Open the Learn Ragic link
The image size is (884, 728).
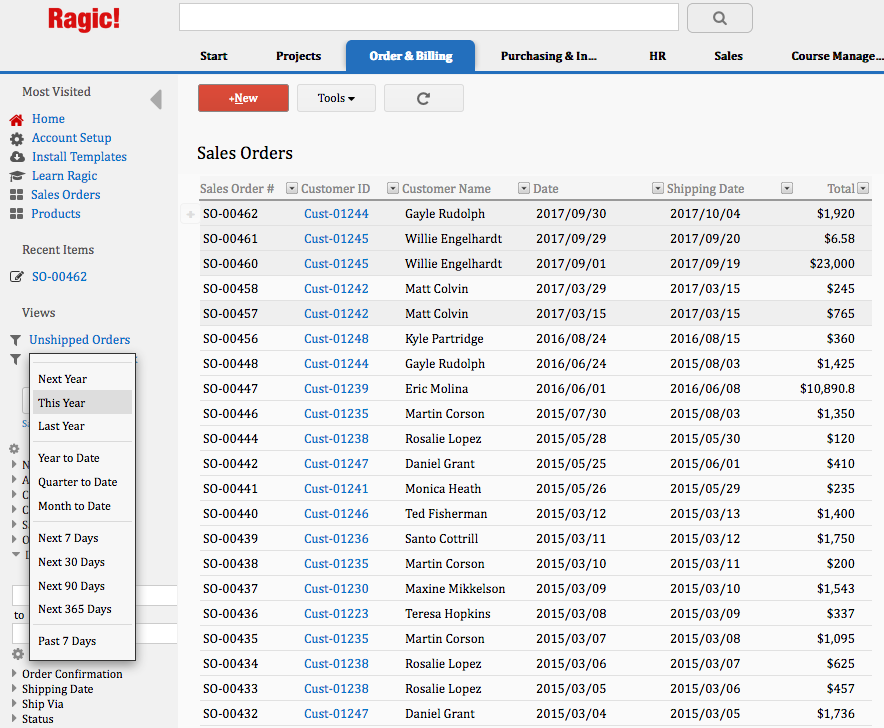pyautogui.click(x=64, y=176)
